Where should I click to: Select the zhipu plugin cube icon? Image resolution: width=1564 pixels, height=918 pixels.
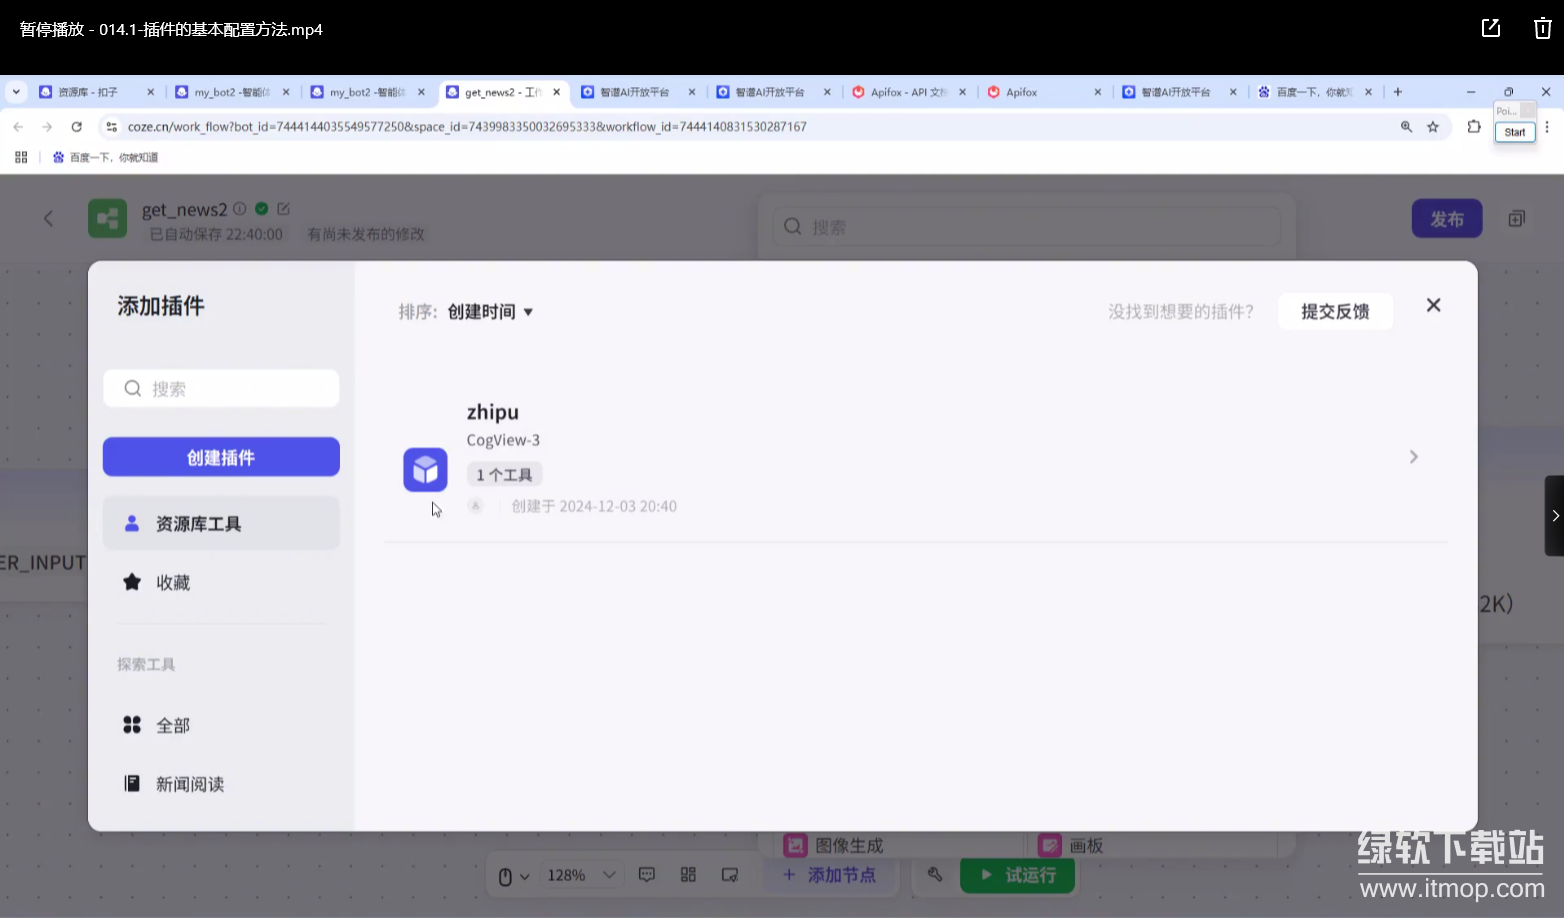coord(425,469)
